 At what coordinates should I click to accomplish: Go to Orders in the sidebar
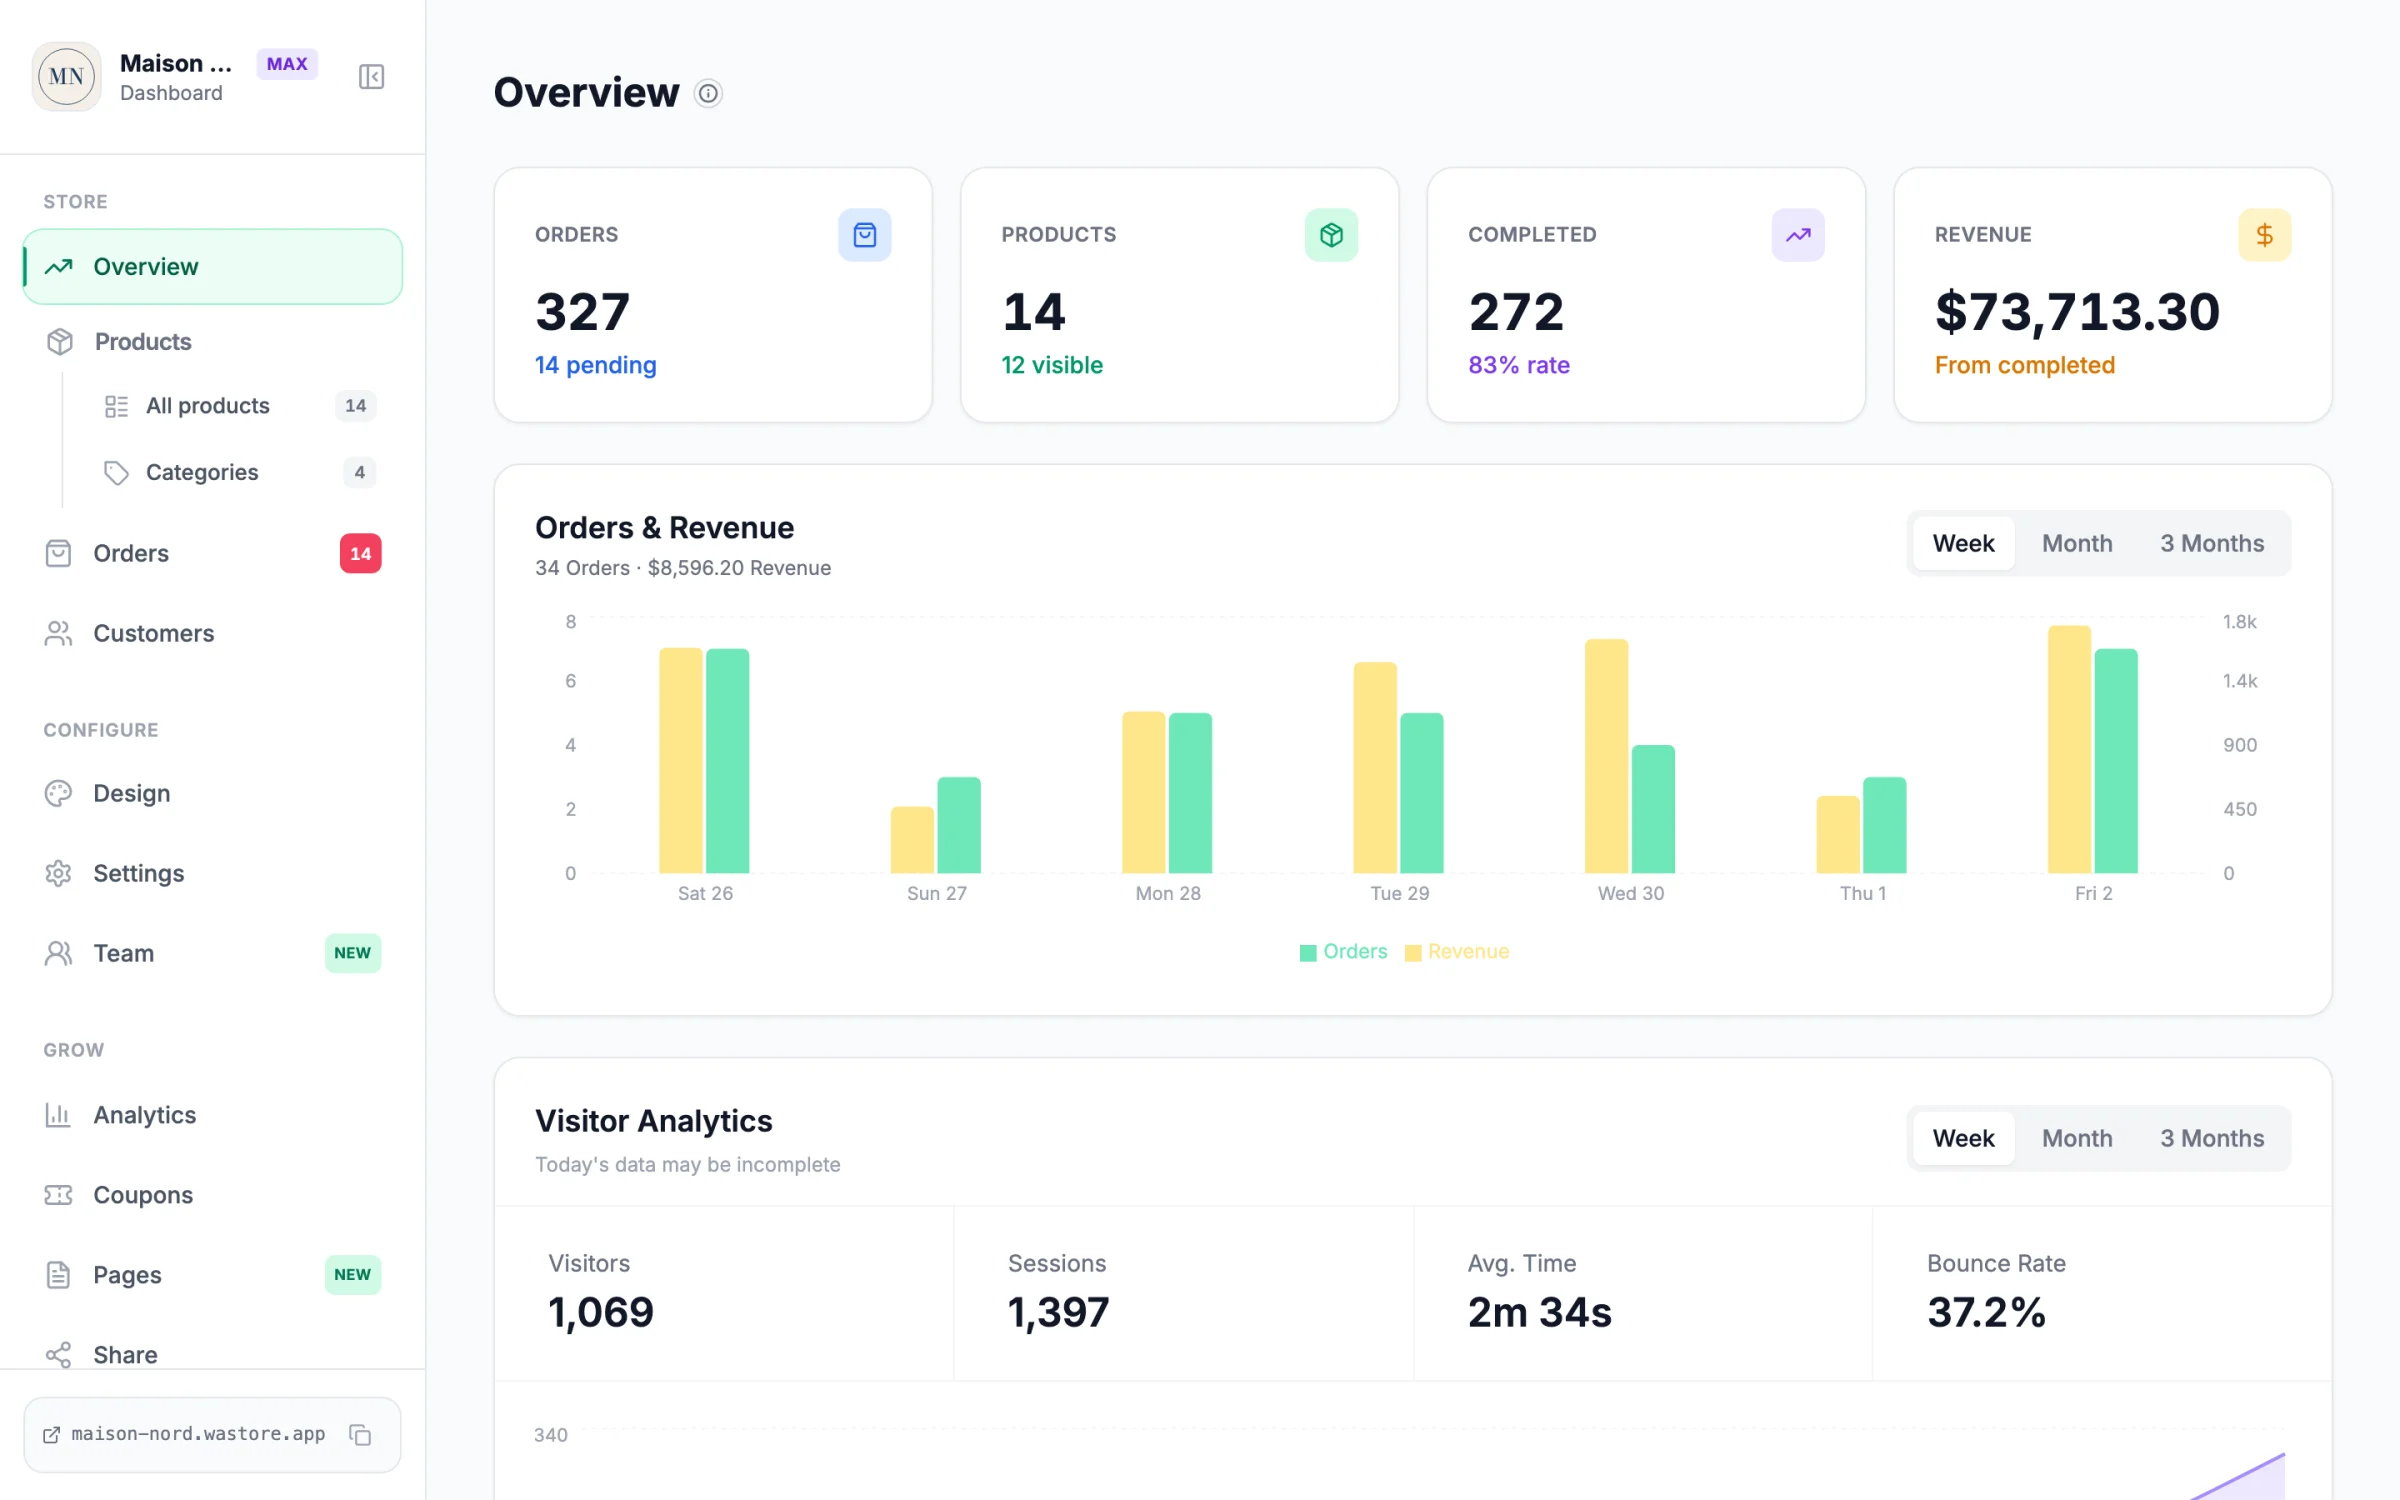pyautogui.click(x=212, y=553)
